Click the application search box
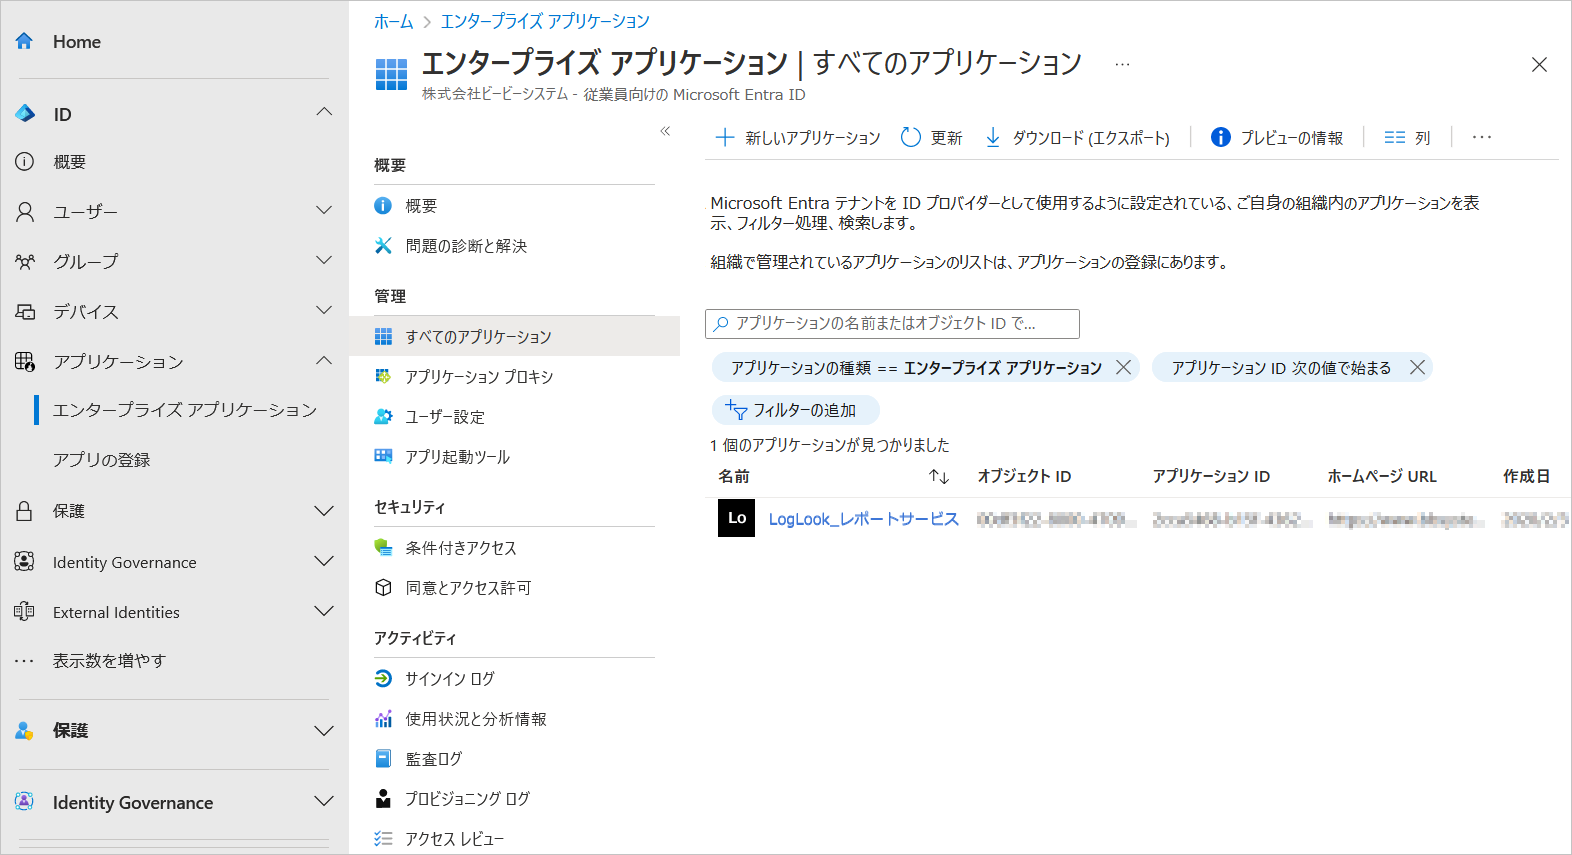The width and height of the screenshot is (1572, 855). (x=892, y=324)
